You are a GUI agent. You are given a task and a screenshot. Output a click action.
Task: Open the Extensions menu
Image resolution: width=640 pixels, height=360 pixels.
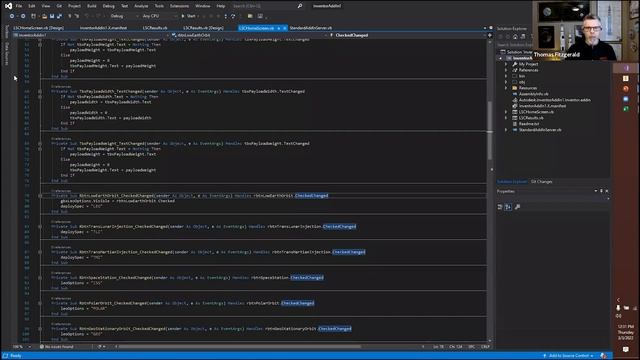[x=179, y=6]
